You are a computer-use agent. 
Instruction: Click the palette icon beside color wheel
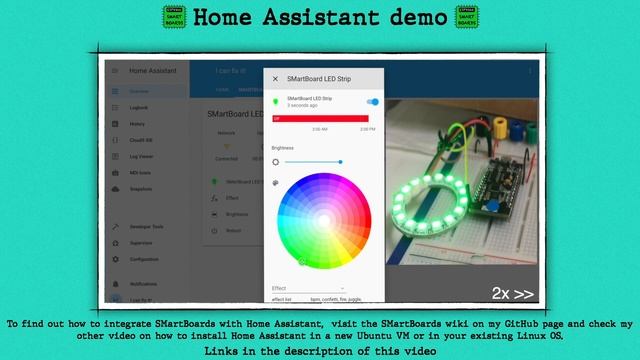pyautogui.click(x=276, y=183)
